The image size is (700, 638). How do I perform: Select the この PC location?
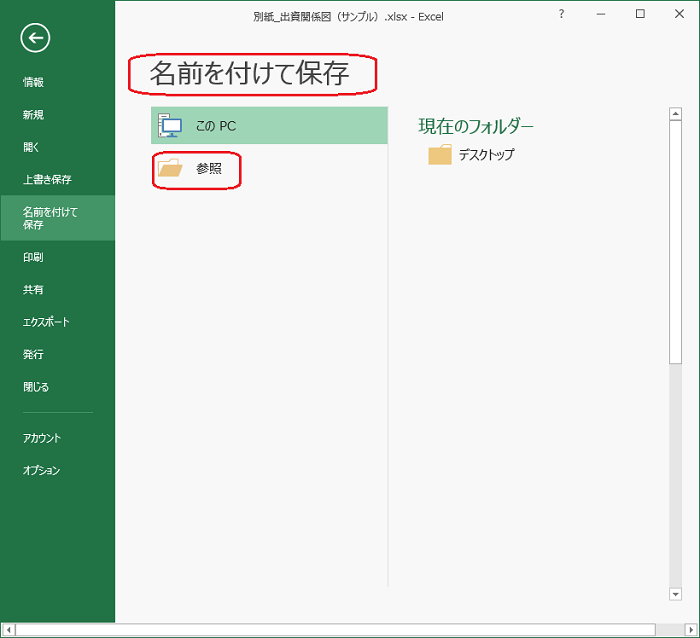pos(269,125)
